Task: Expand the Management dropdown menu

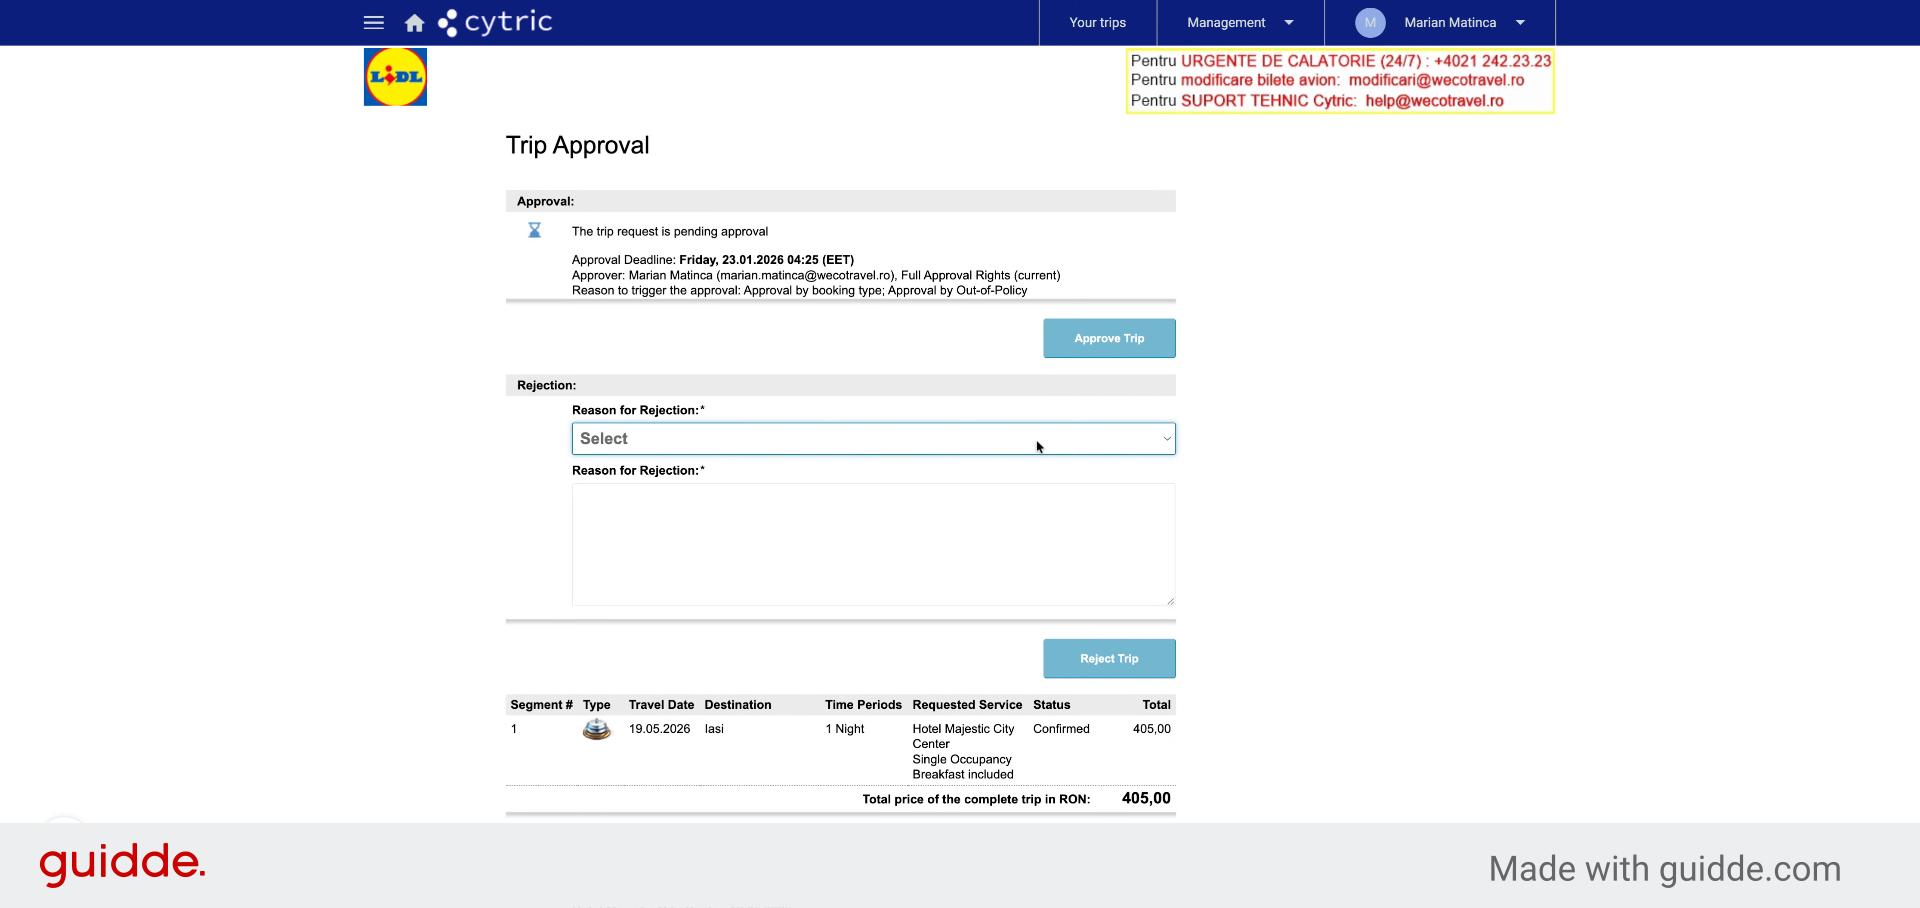Action: pos(1289,22)
